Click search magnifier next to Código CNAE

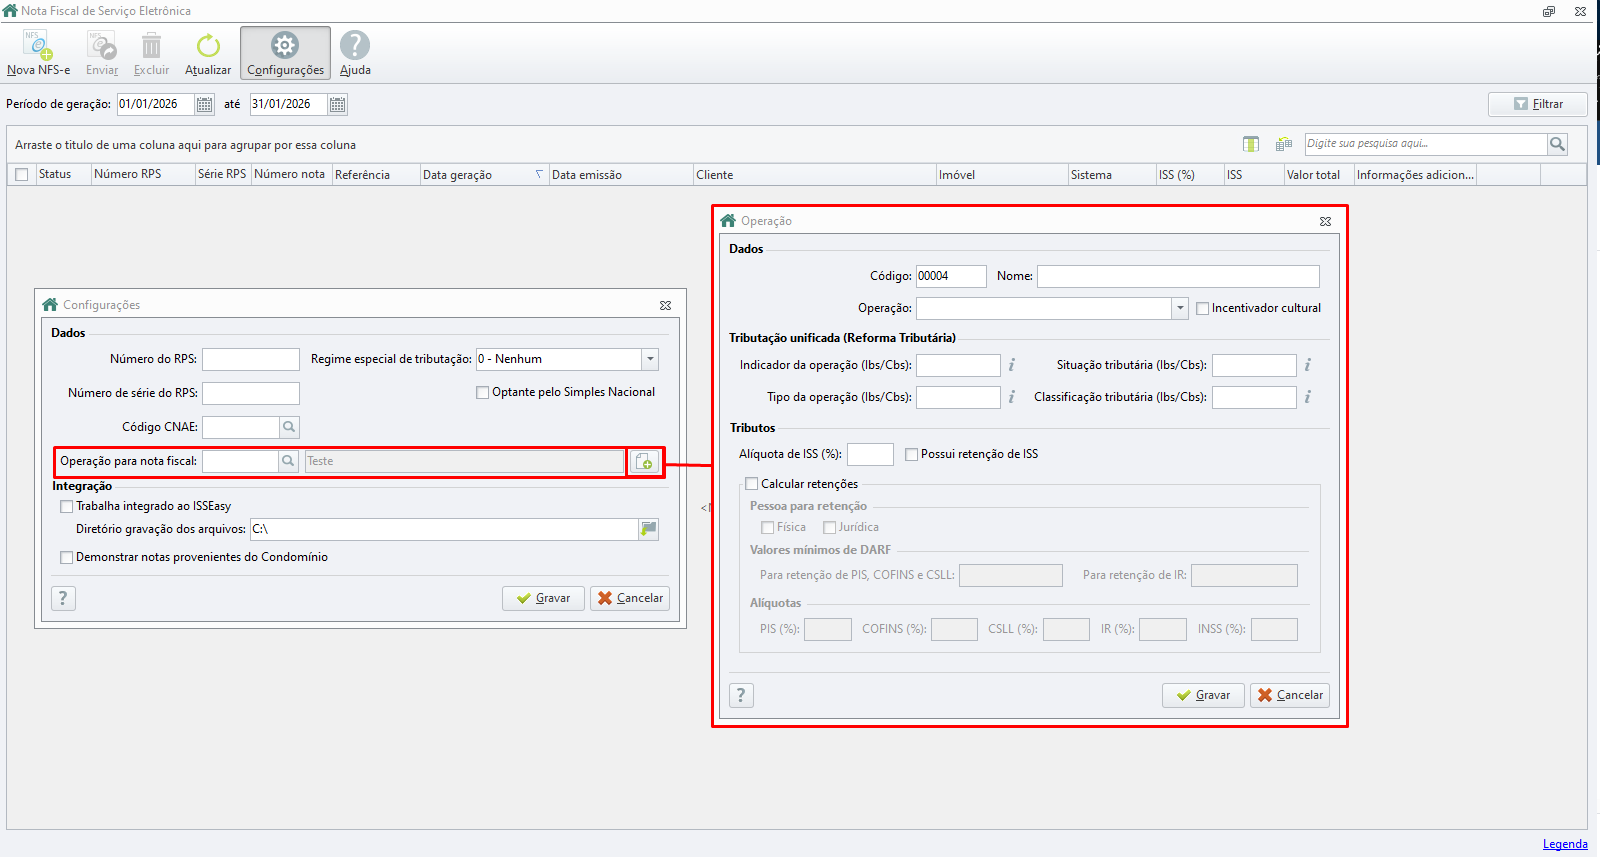click(x=289, y=427)
